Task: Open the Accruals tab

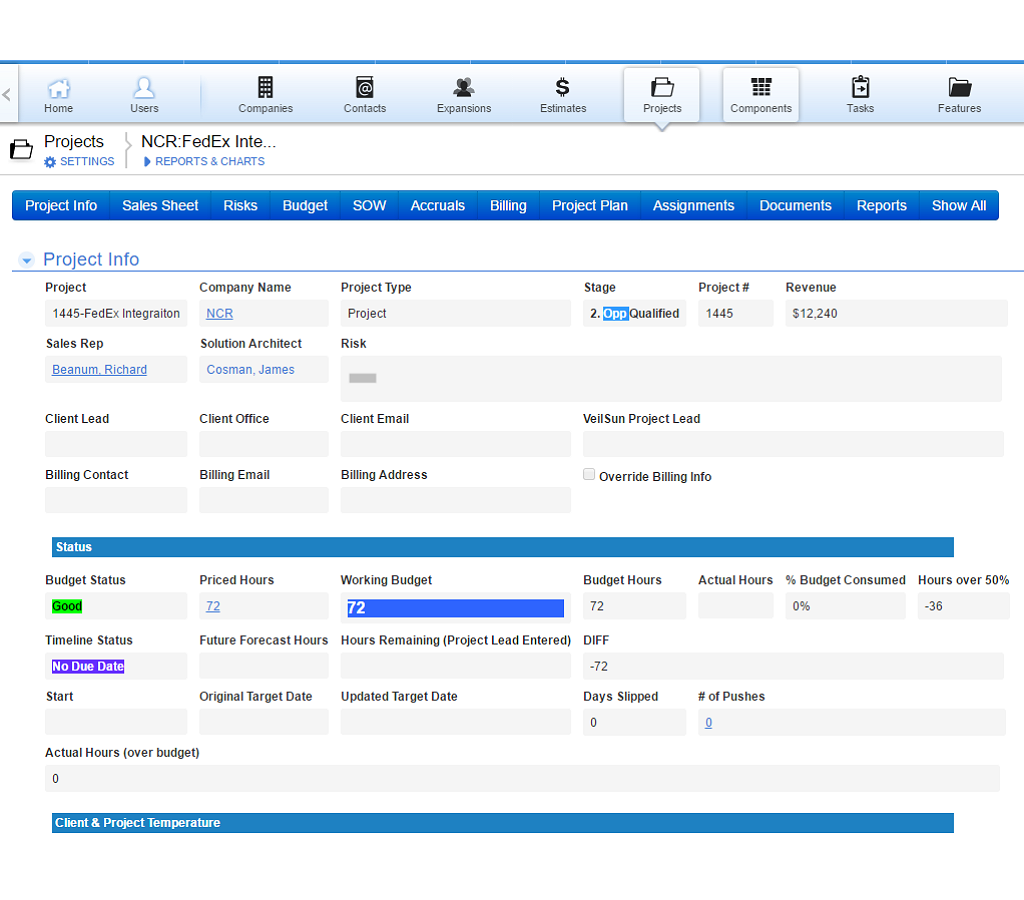Action: click(438, 206)
